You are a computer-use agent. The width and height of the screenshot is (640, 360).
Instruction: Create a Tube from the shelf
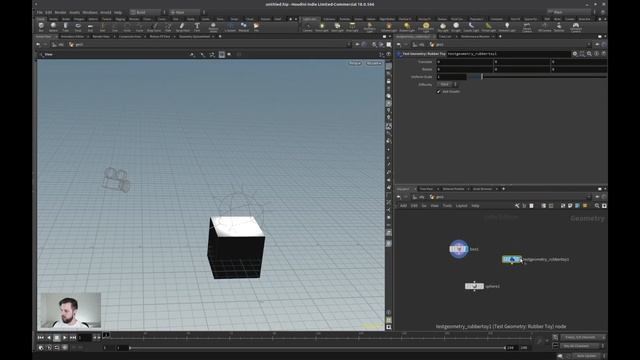click(x=65, y=27)
